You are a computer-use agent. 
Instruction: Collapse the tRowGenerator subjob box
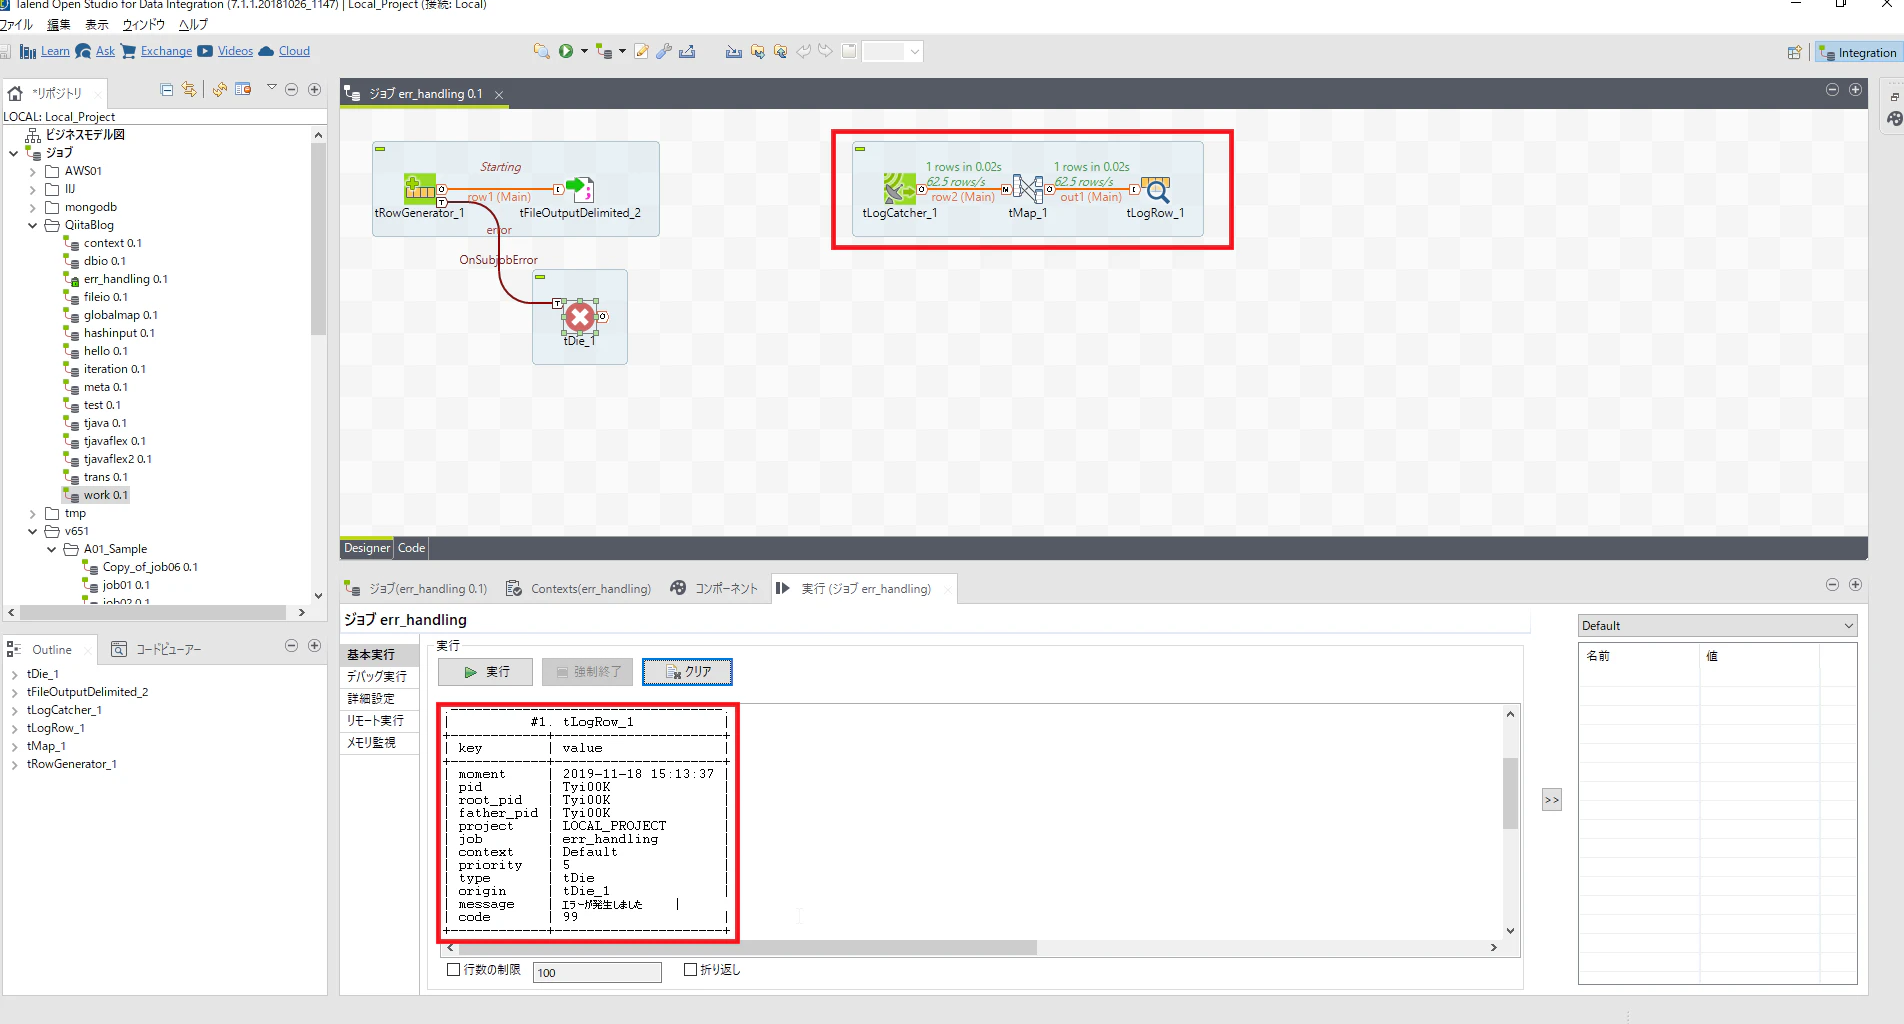coord(380,149)
